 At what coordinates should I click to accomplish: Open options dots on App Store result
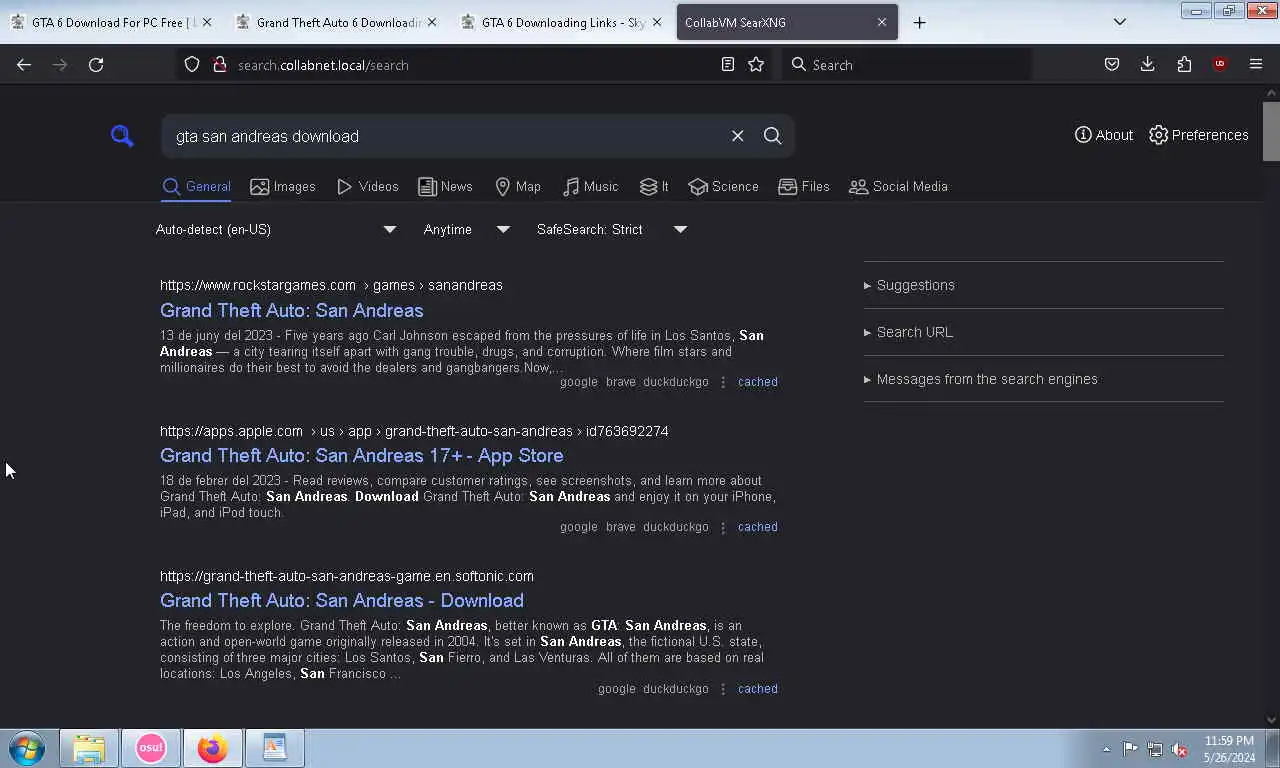(723, 527)
